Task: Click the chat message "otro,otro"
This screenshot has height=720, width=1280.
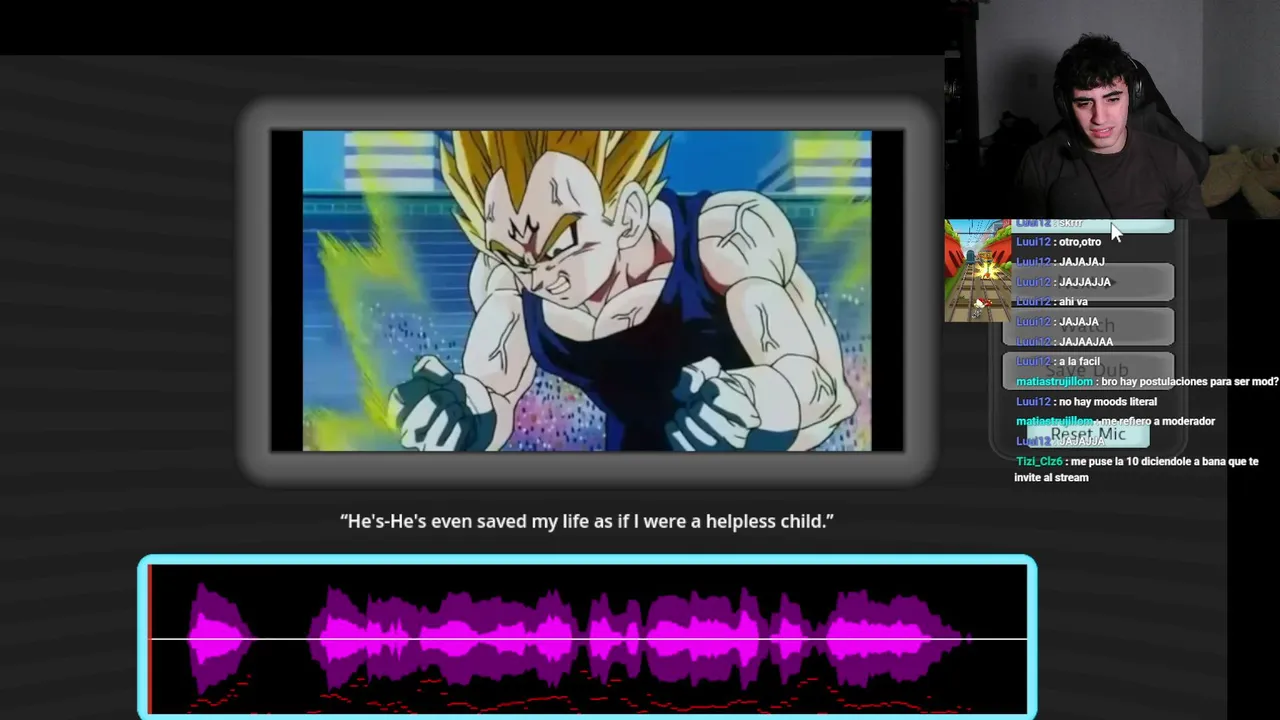Action: [1079, 242]
